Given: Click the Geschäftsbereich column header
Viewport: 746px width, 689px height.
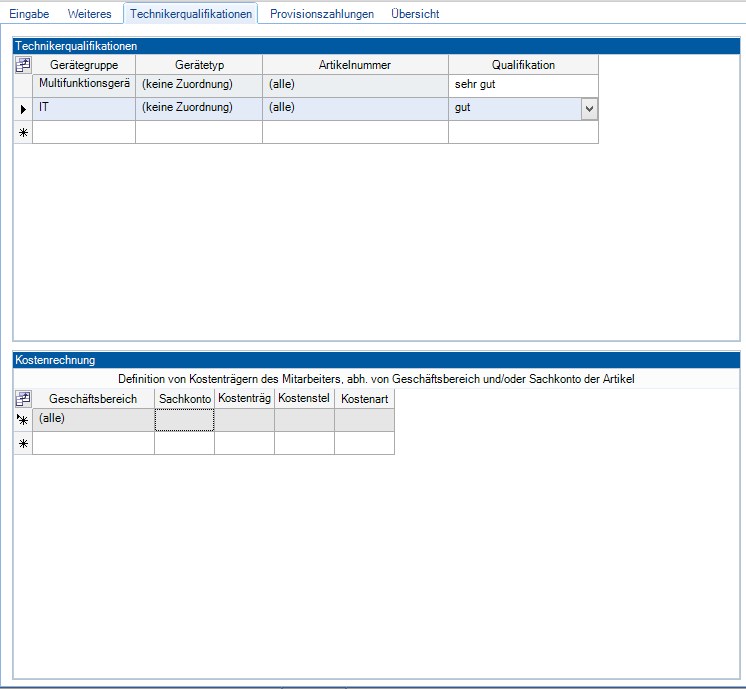Looking at the screenshot, I should click(93, 399).
